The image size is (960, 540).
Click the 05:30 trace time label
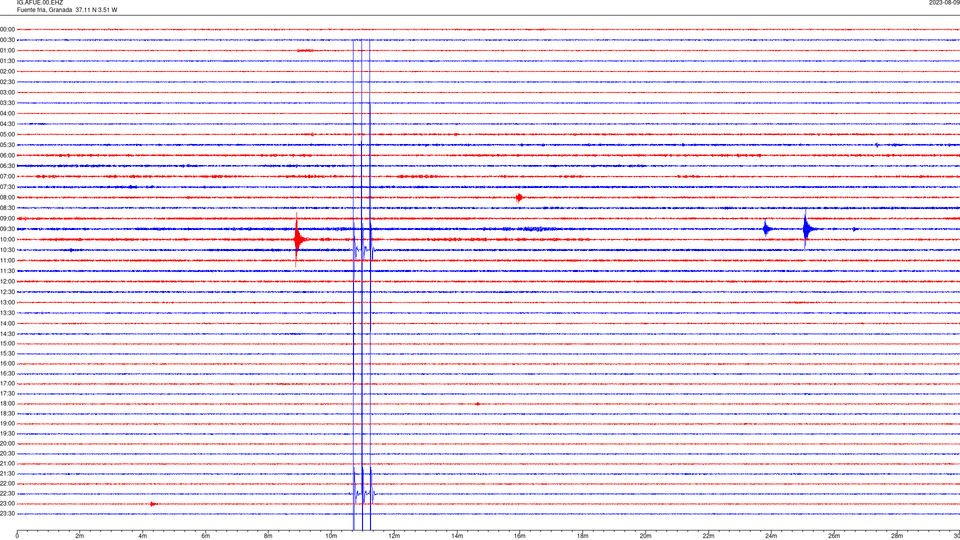click(7, 145)
